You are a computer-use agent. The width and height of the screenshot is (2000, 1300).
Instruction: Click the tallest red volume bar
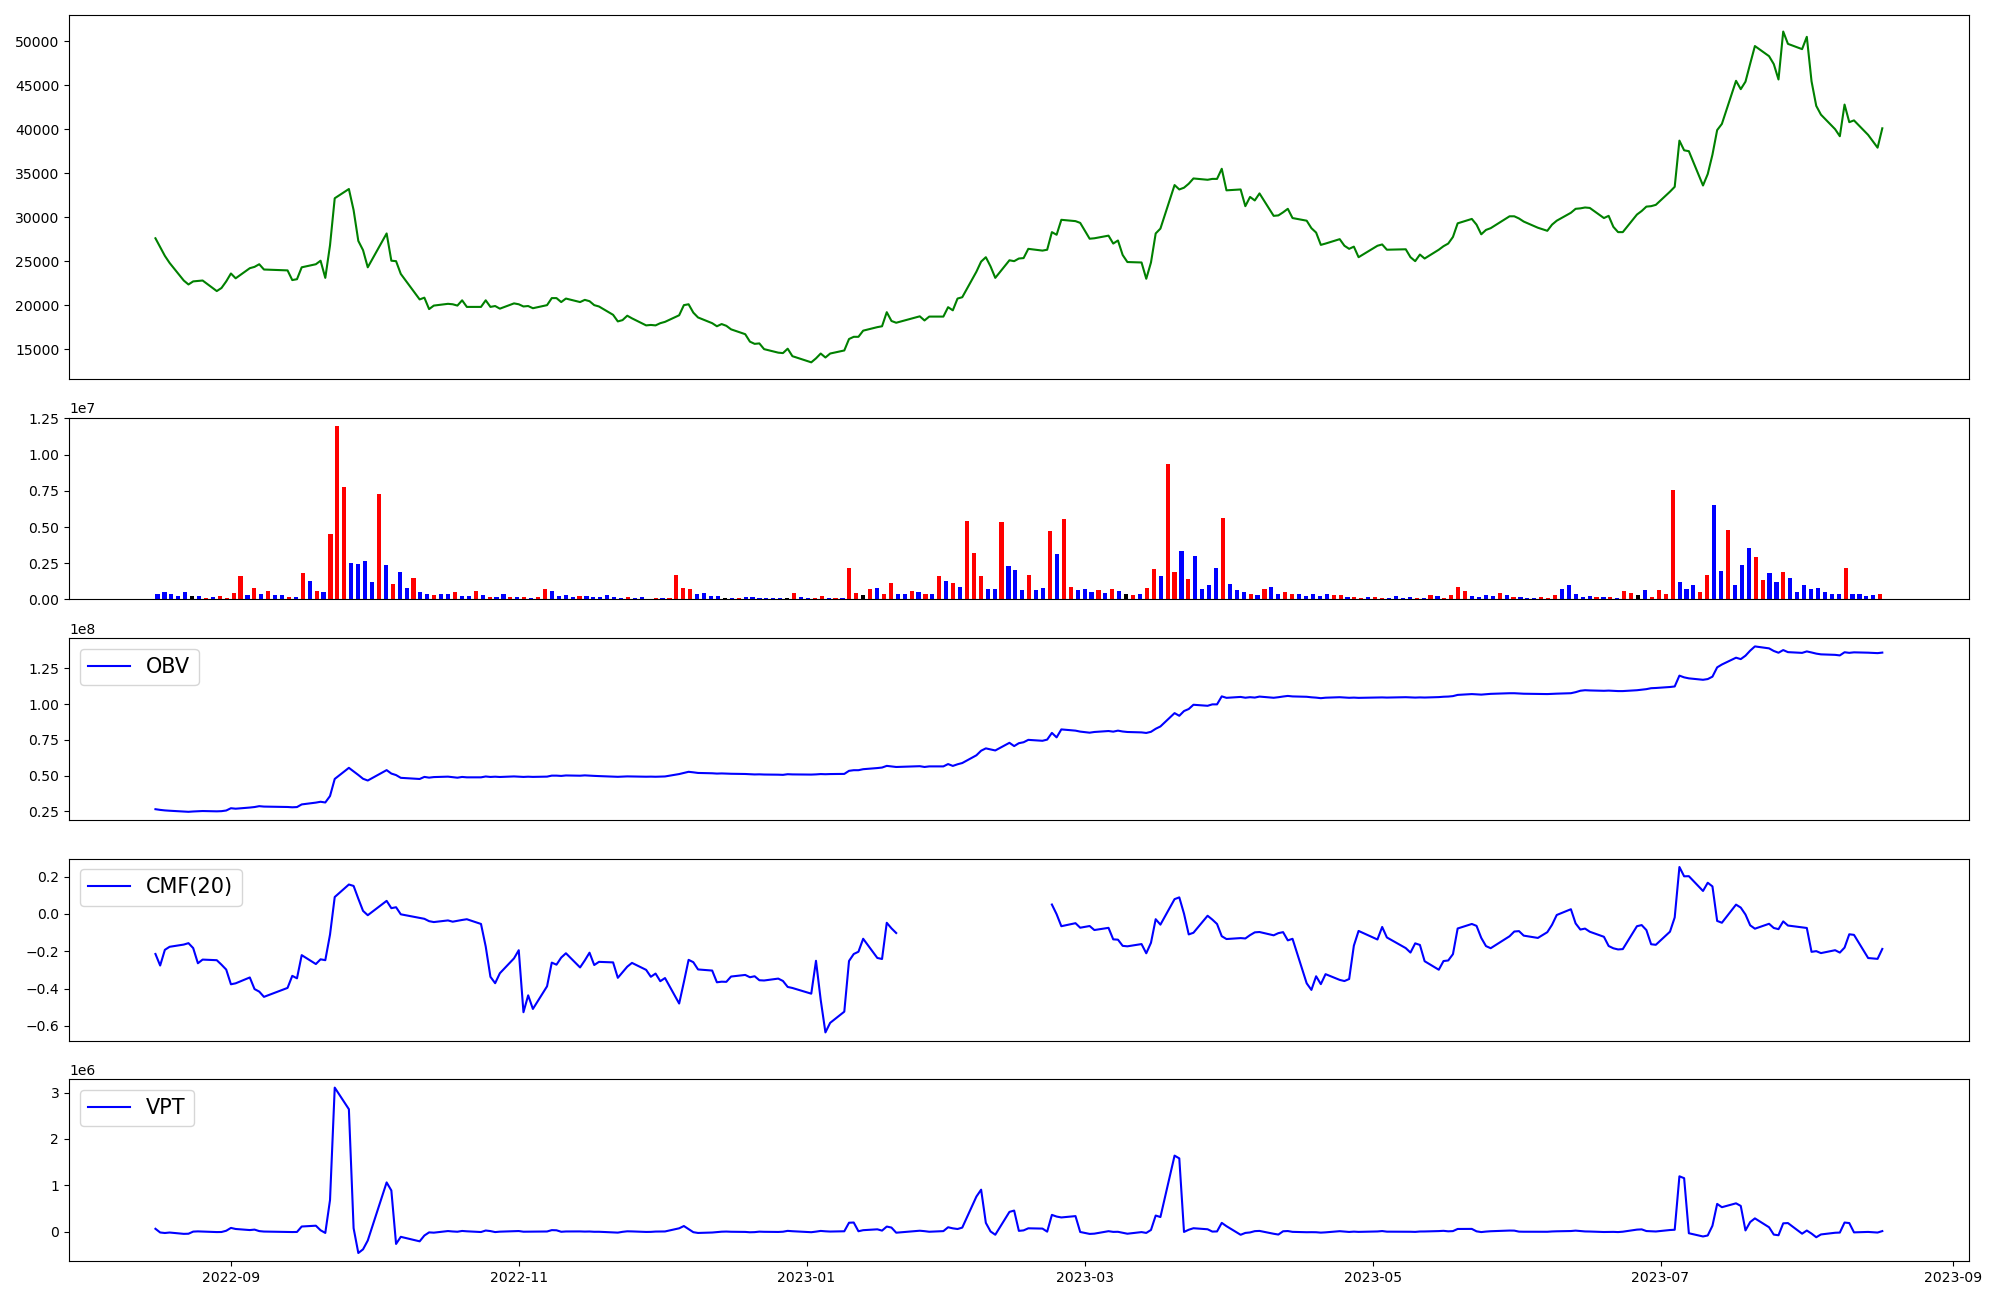point(337,512)
